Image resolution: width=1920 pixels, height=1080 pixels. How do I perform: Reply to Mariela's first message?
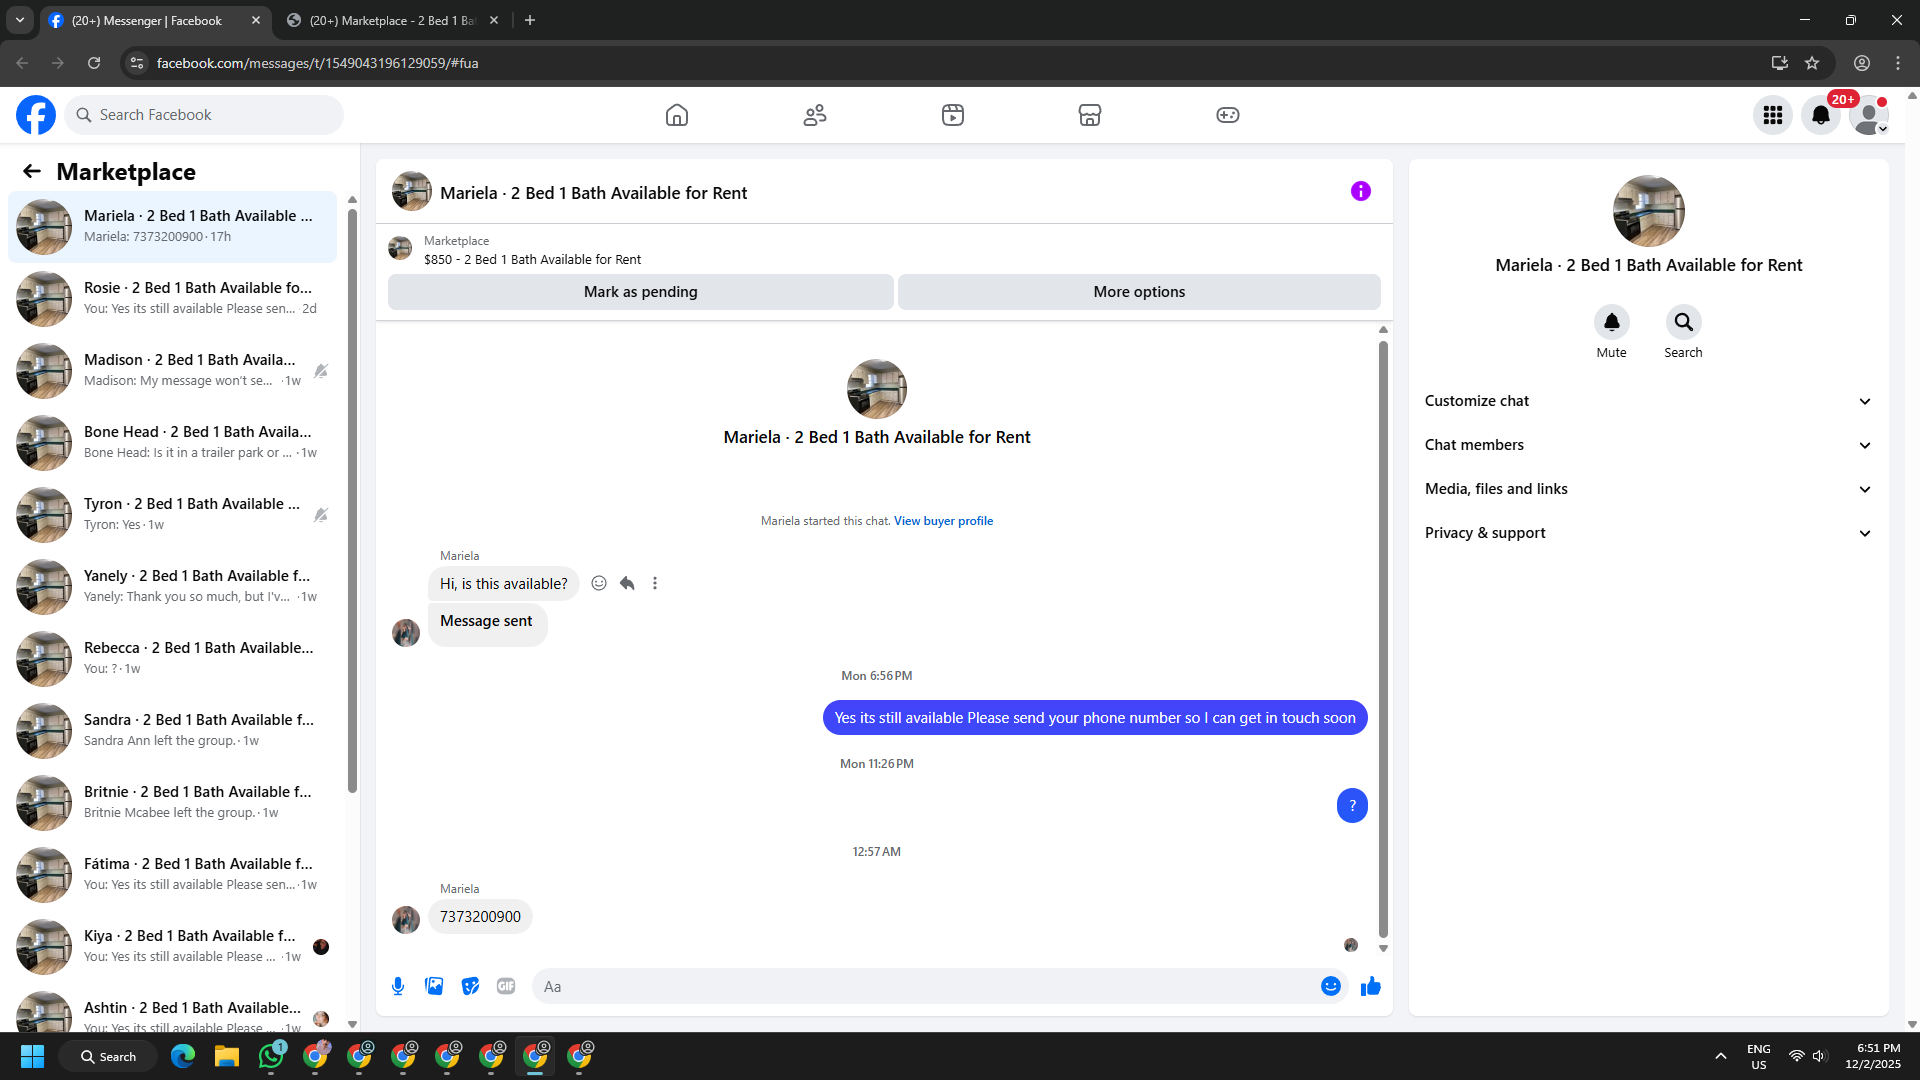coord(627,583)
